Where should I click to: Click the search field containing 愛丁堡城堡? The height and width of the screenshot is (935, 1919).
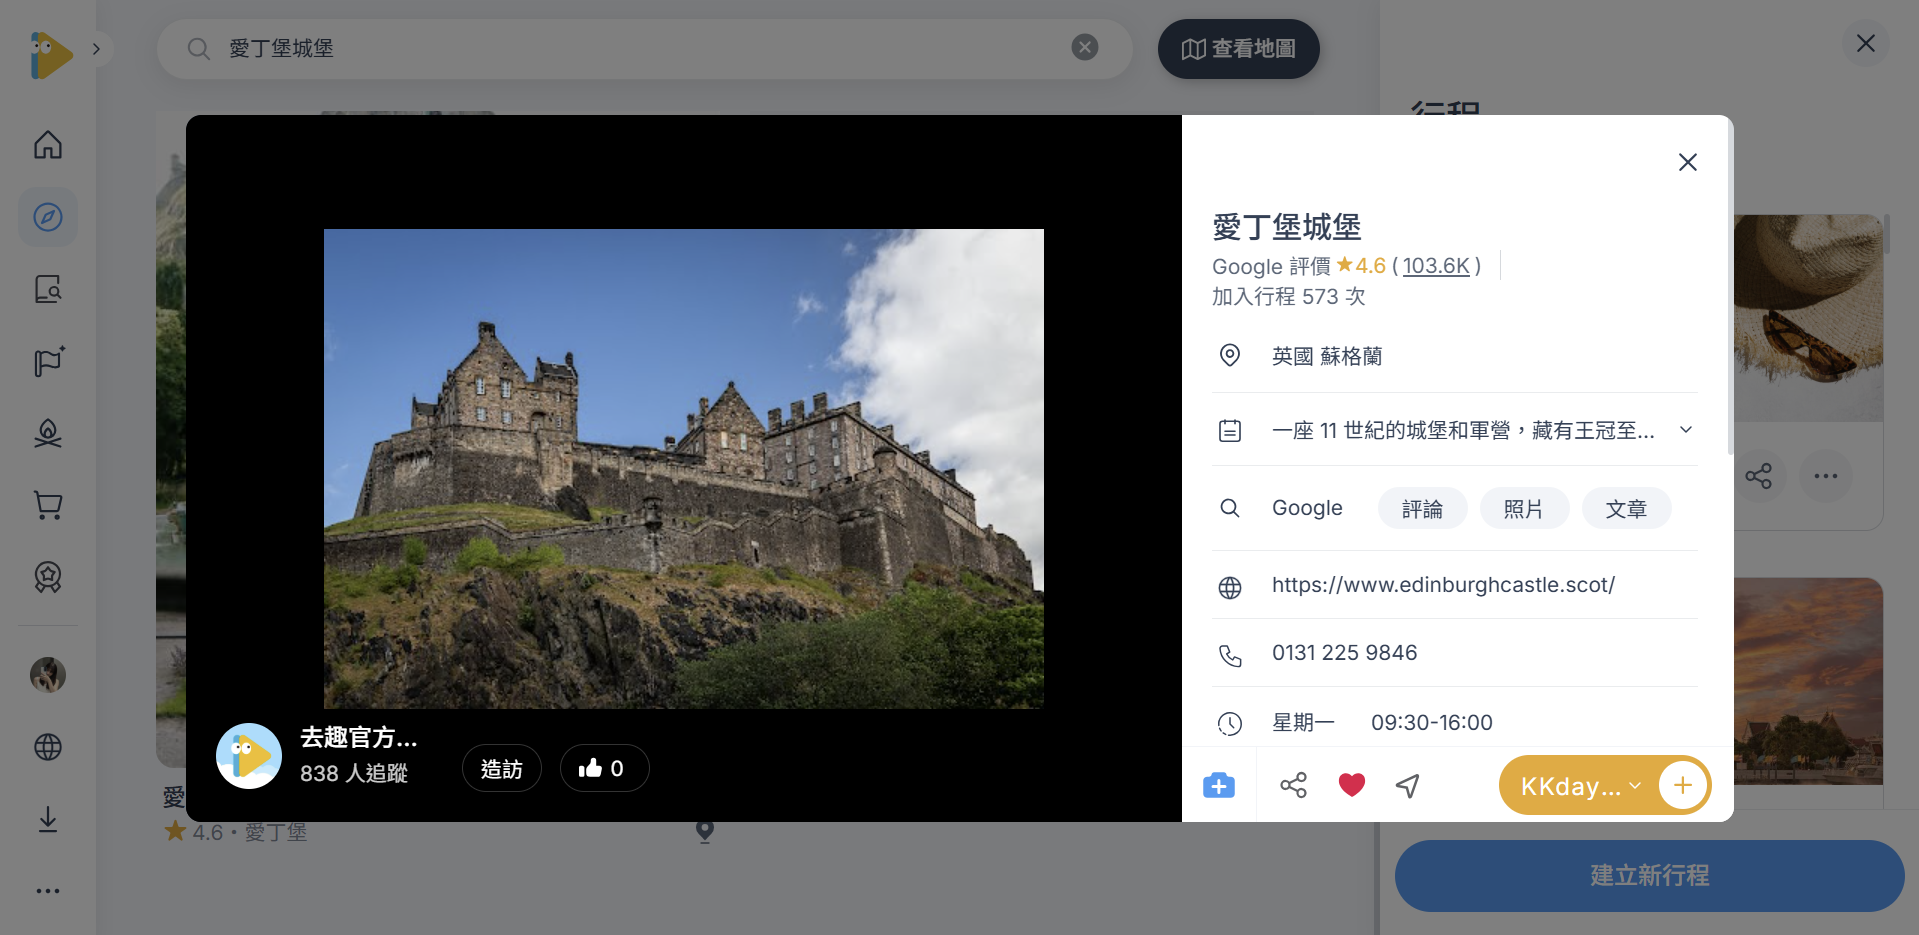click(645, 48)
